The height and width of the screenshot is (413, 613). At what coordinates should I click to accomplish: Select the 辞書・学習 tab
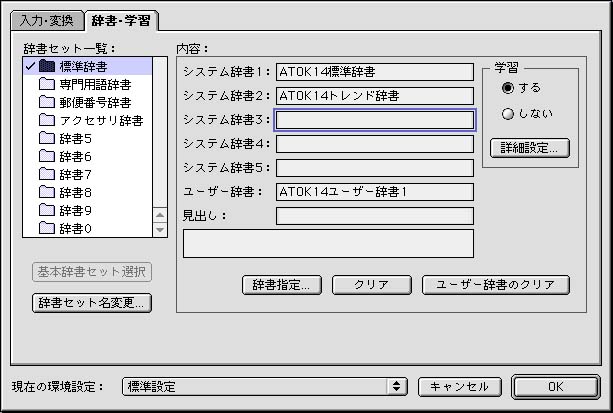point(121,20)
